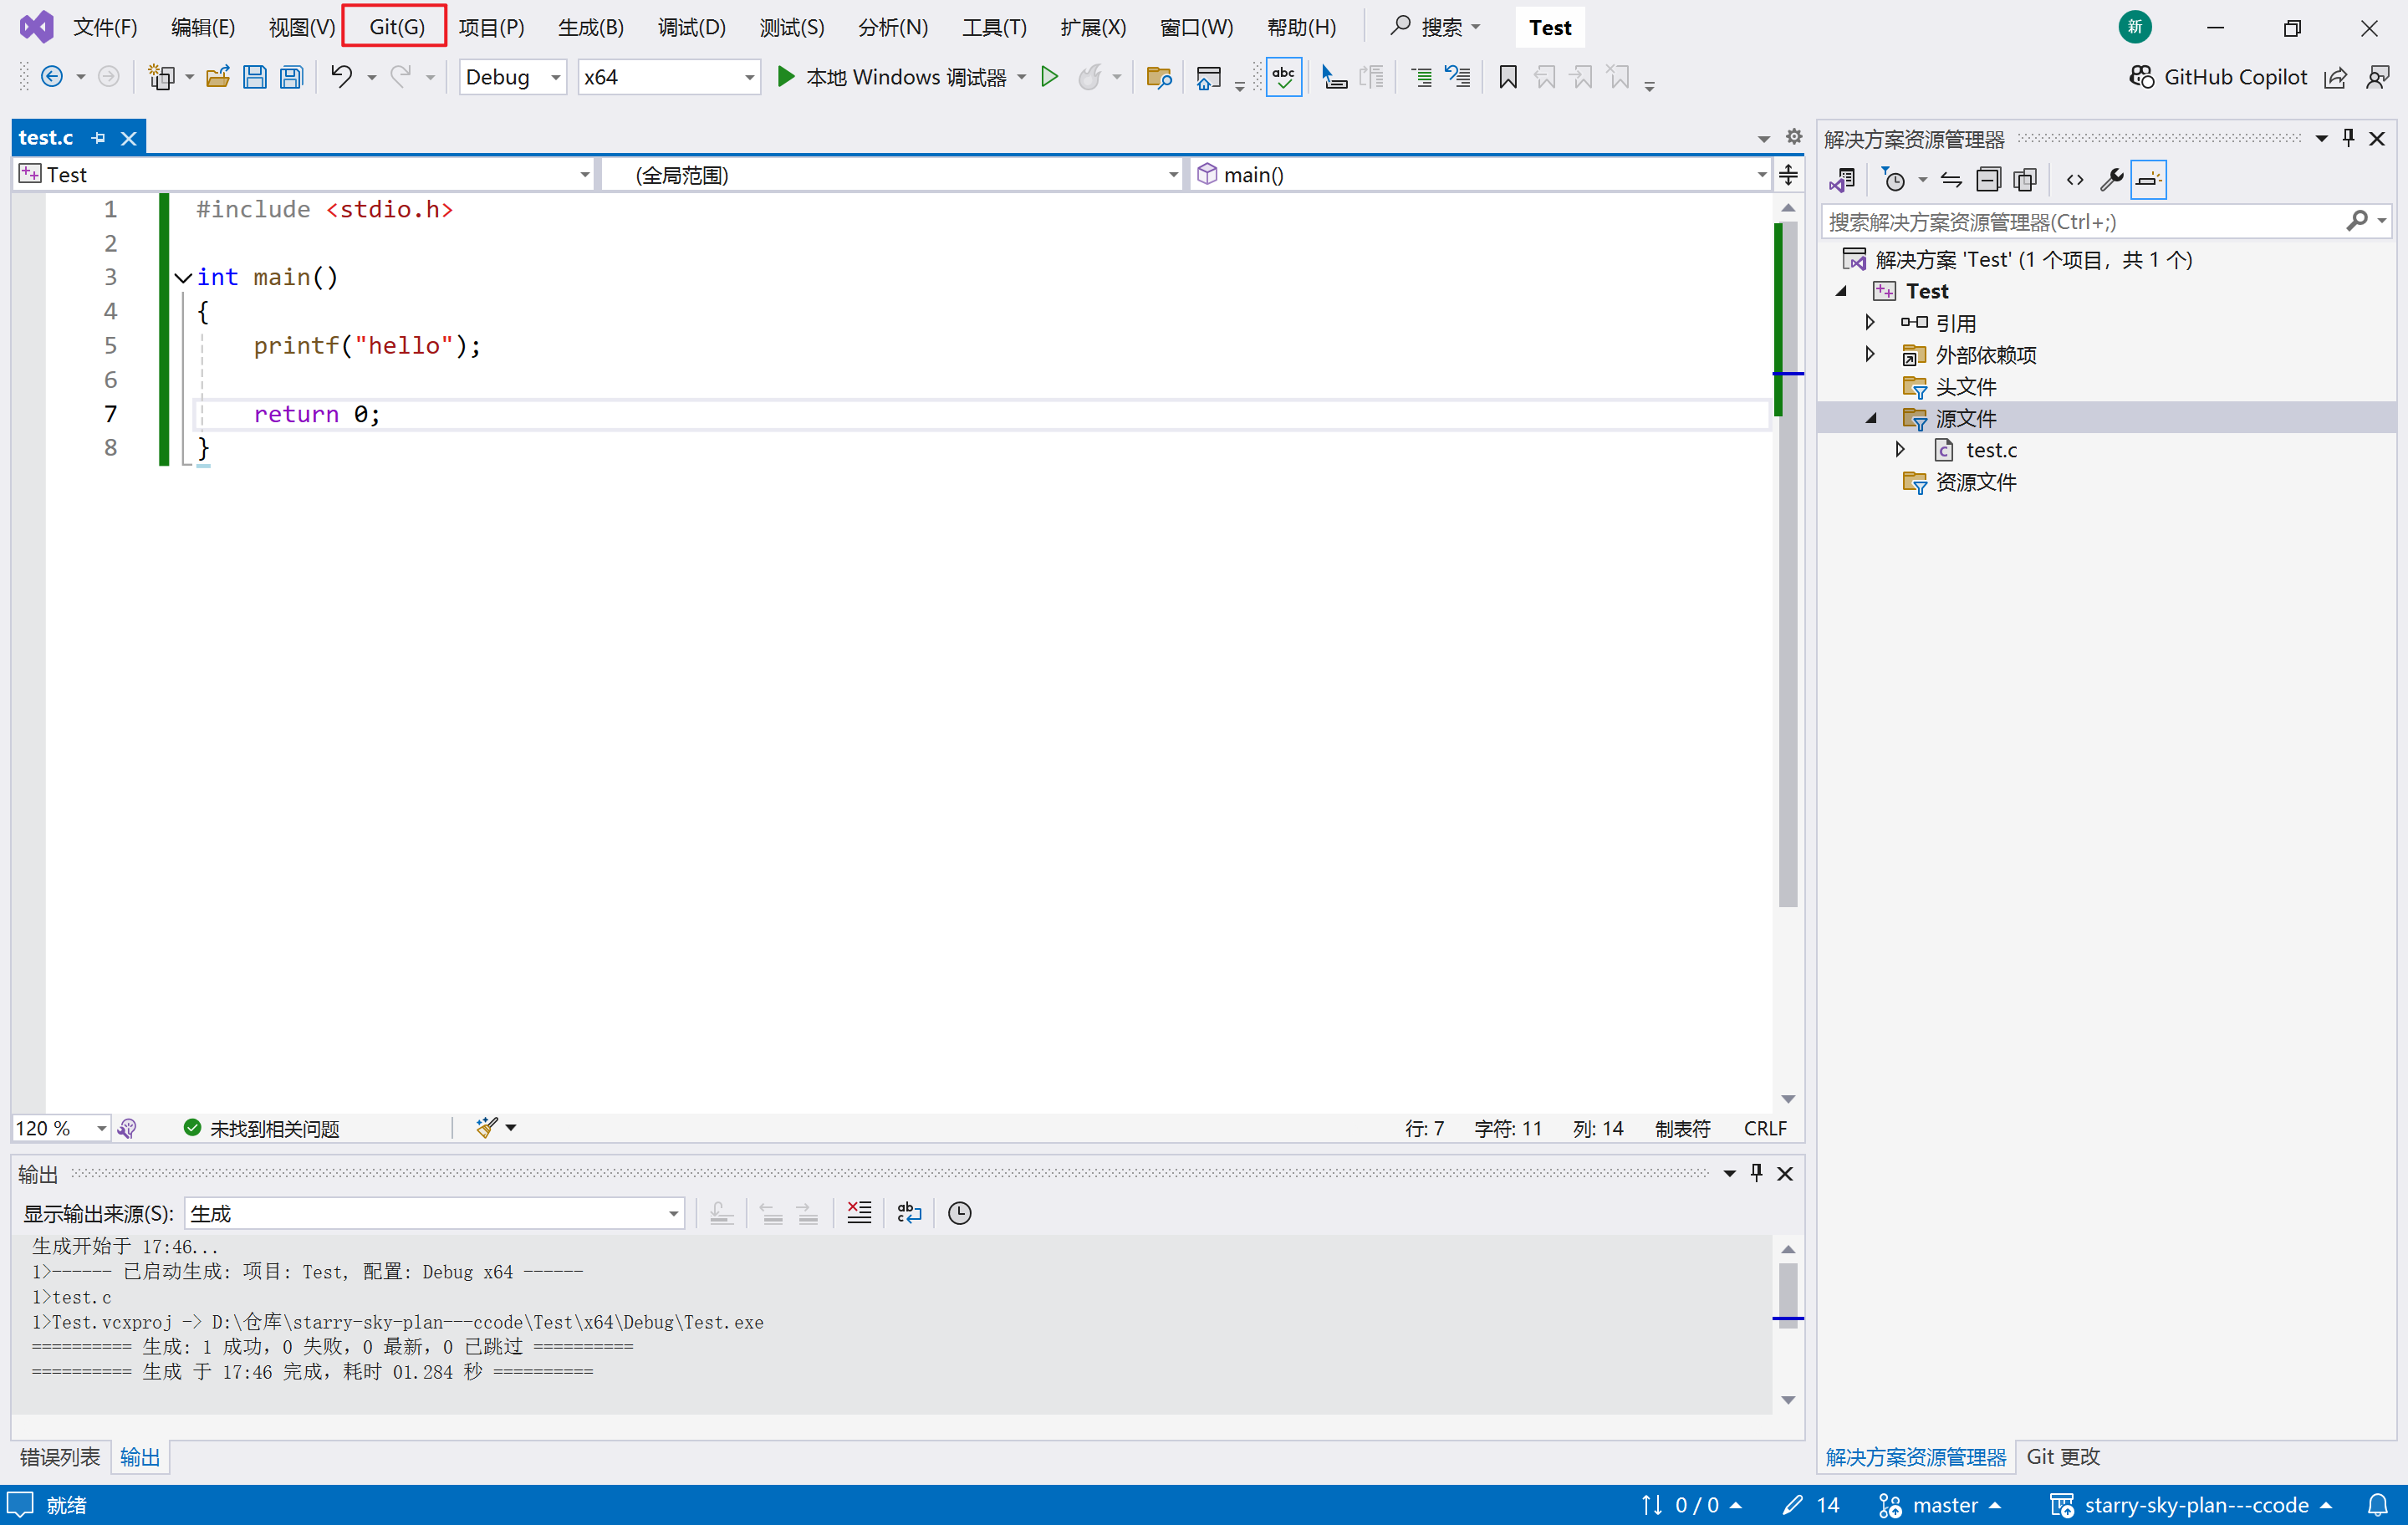Click the Hot Reload flame icon
Image resolution: width=2408 pixels, height=1525 pixels.
pyautogui.click(x=1089, y=77)
